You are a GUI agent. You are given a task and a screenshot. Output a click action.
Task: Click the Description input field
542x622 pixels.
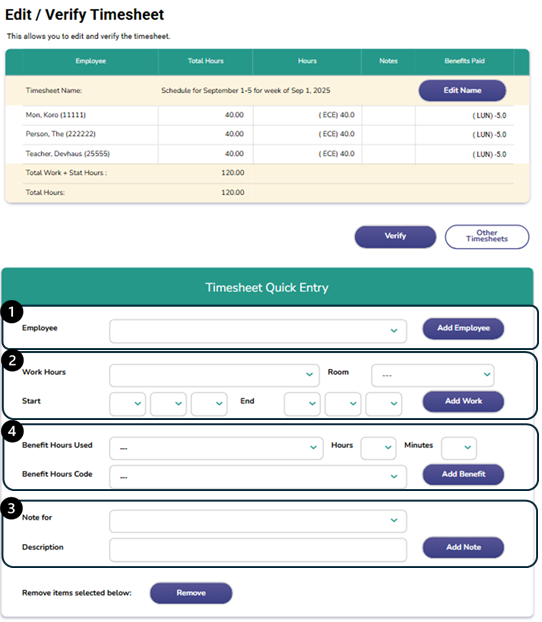point(258,550)
